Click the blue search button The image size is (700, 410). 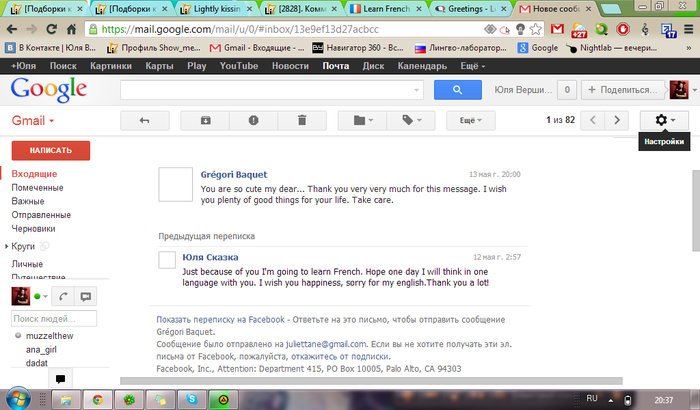[458, 90]
